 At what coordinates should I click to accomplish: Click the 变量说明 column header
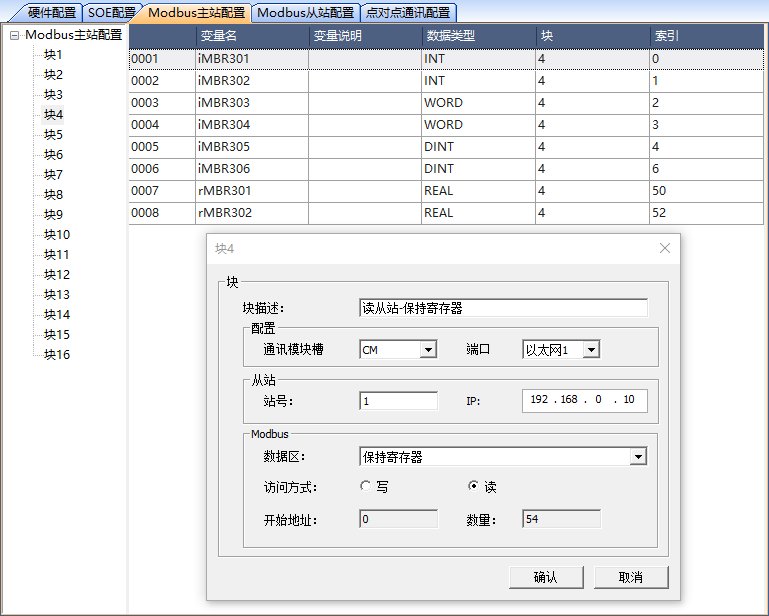click(x=365, y=35)
